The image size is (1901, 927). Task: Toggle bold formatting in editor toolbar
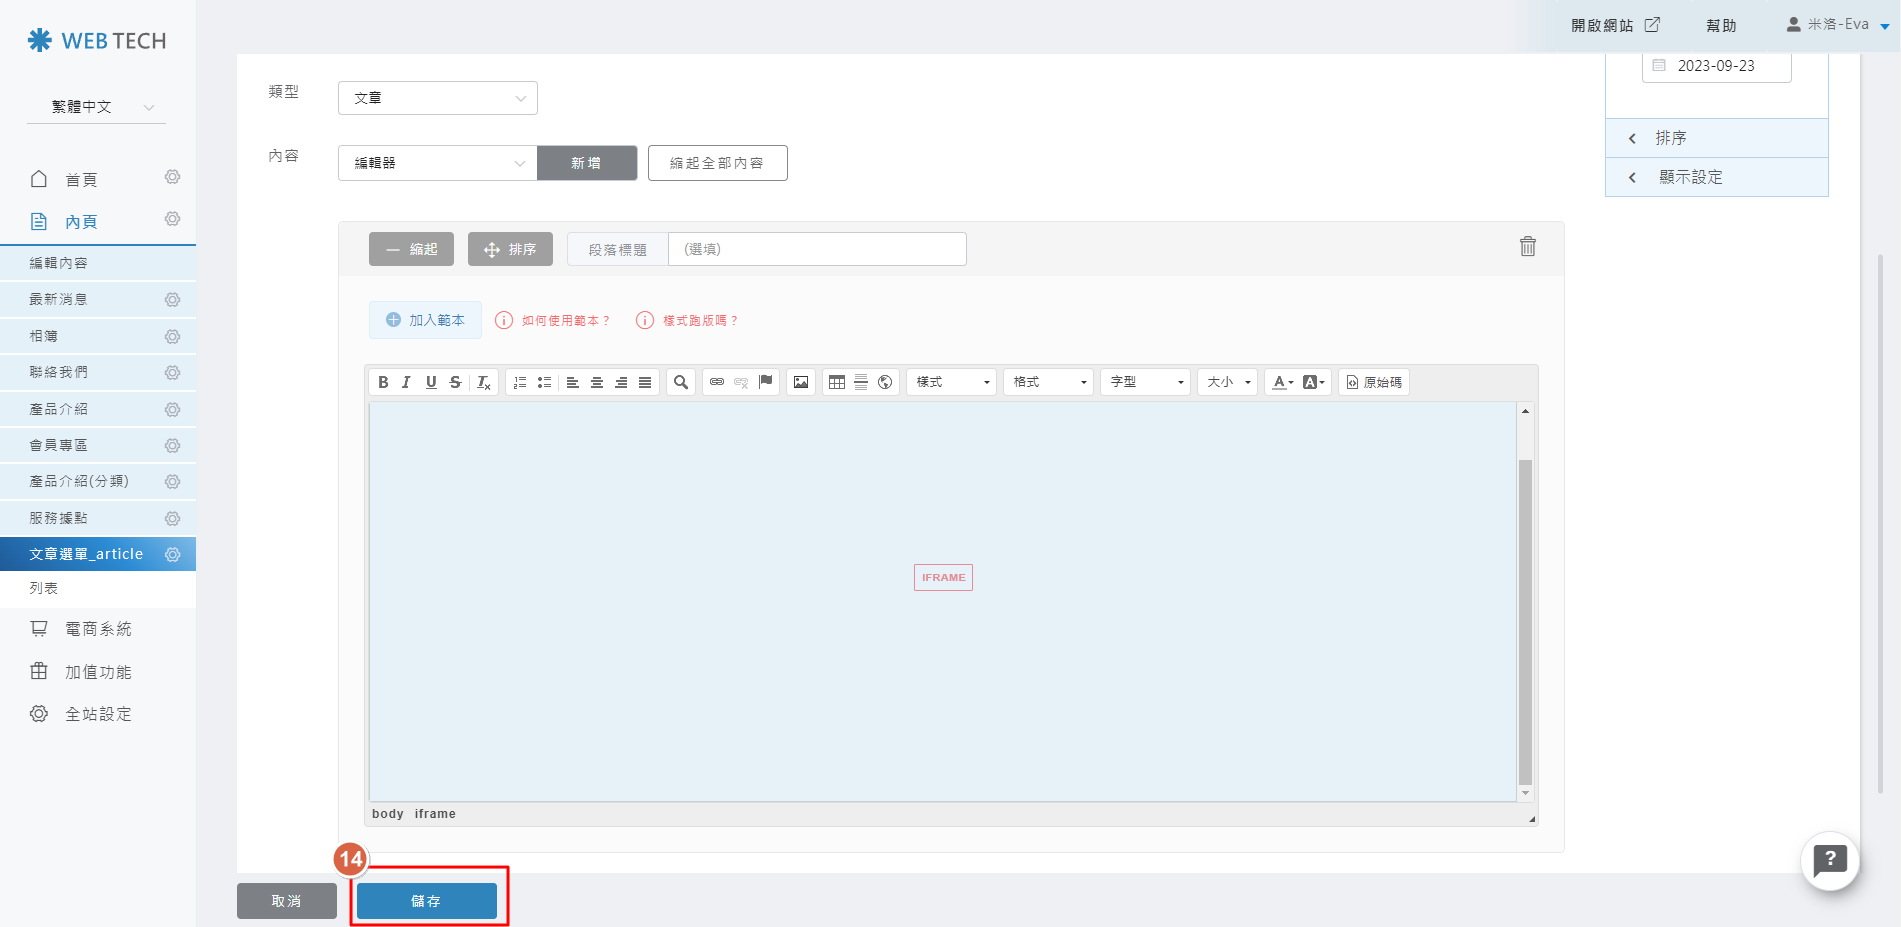tap(383, 382)
